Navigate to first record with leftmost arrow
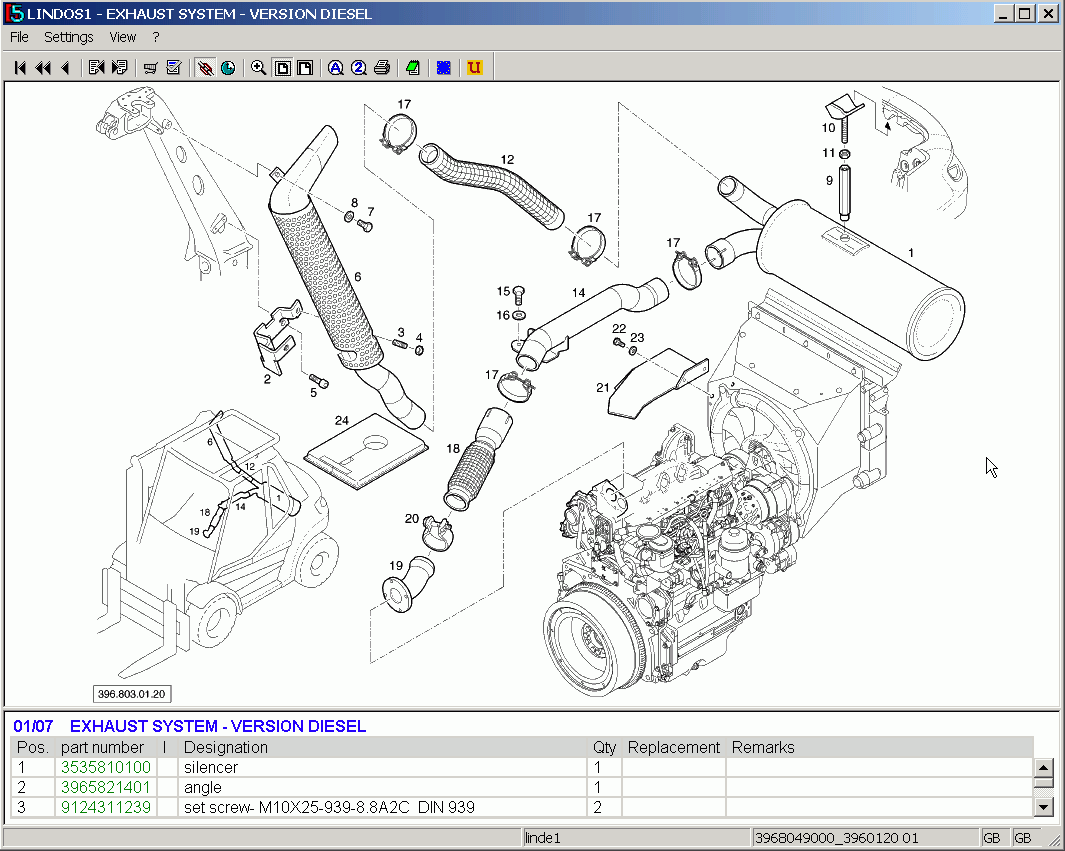 click(x=19, y=68)
